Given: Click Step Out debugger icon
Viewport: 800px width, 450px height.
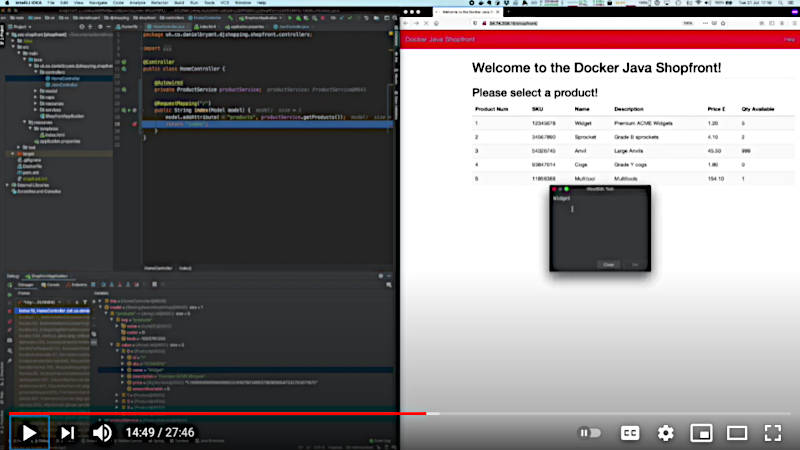Looking at the screenshot, I should (128, 285).
